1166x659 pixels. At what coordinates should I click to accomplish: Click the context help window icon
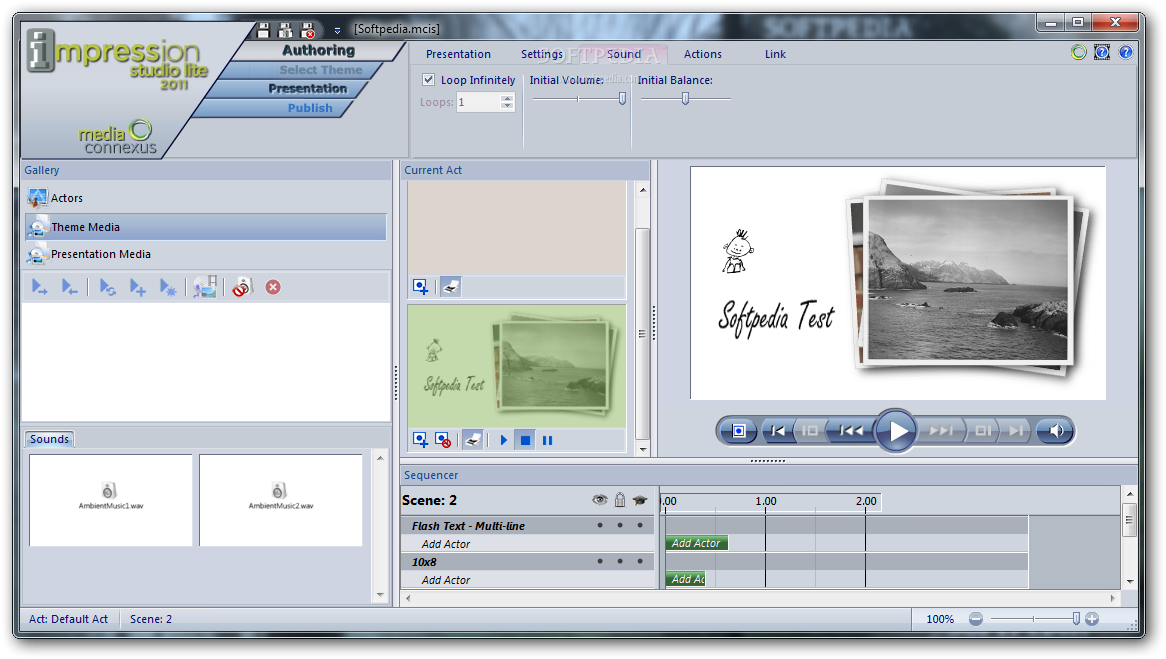1102,52
